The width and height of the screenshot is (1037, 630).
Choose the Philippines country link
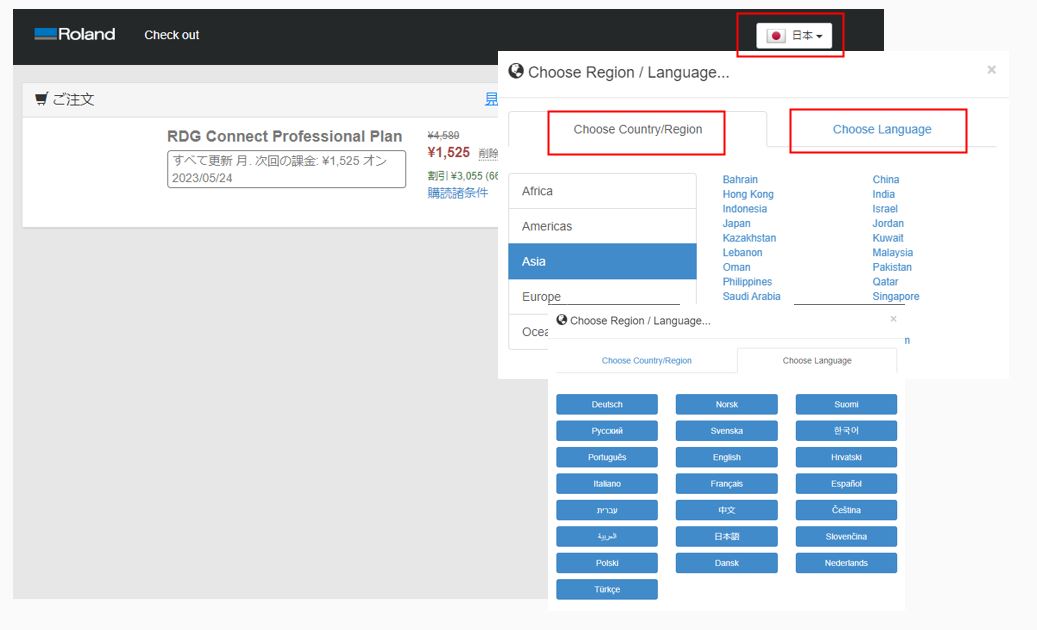coord(747,282)
